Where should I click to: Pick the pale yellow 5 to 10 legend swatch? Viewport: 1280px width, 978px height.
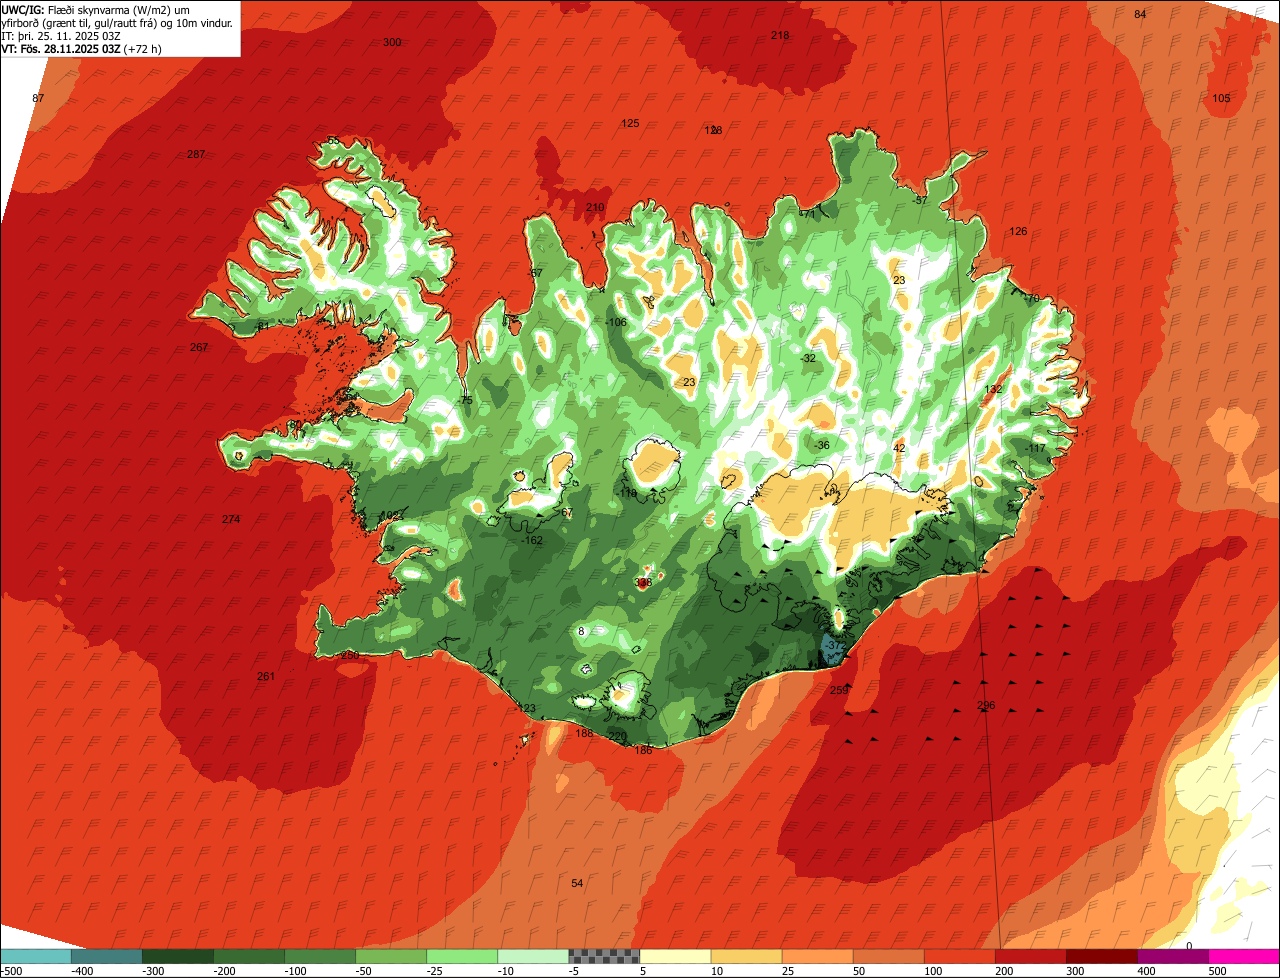click(674, 956)
